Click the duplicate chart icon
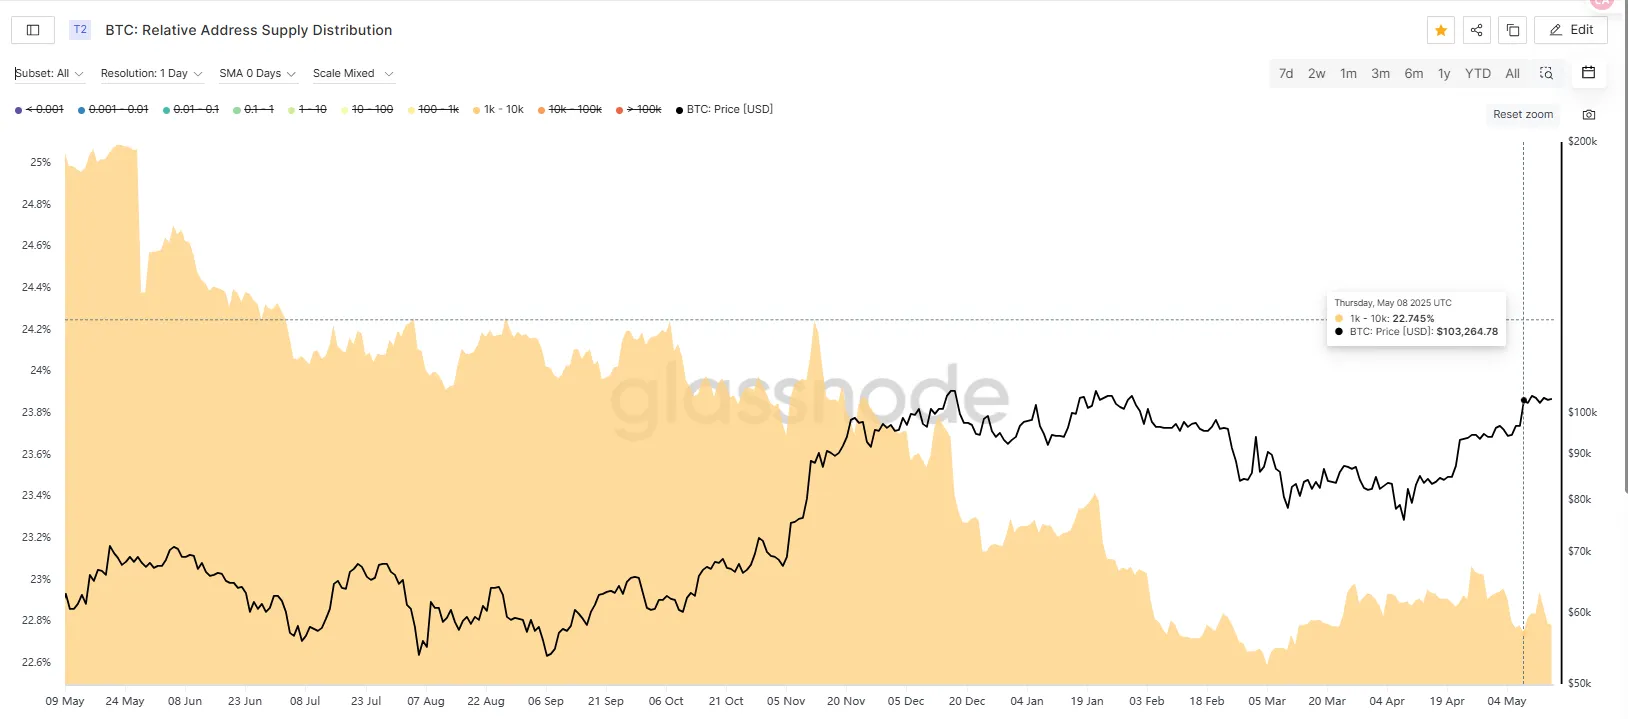Image resolution: width=1628 pixels, height=719 pixels. tap(1513, 30)
